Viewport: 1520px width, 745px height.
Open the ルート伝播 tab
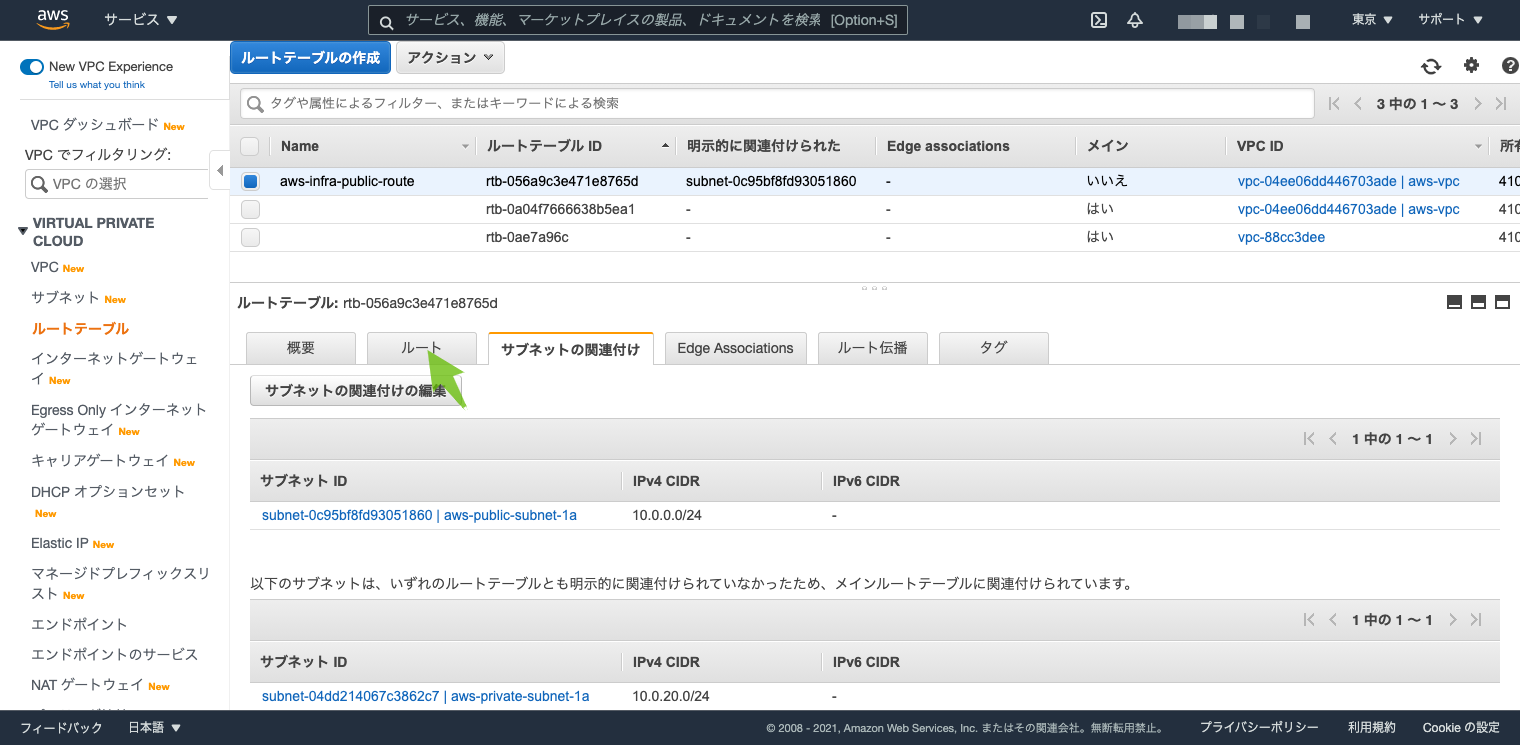(x=873, y=348)
